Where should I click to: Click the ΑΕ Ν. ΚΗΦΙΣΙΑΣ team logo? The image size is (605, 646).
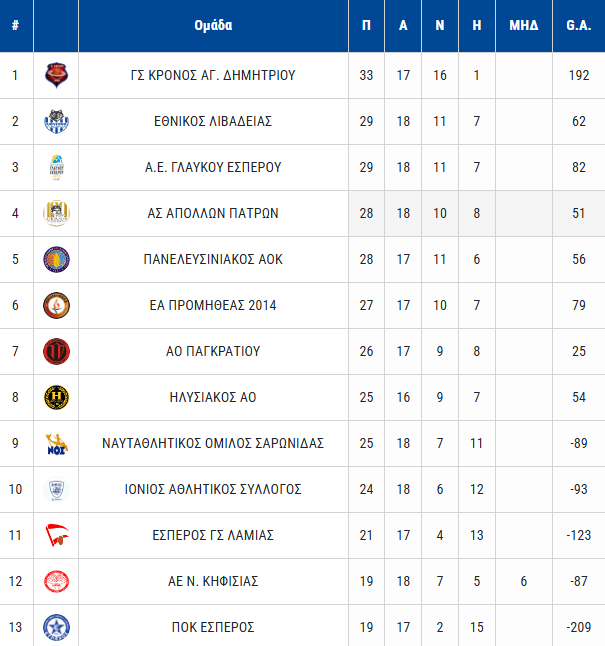coord(56,581)
